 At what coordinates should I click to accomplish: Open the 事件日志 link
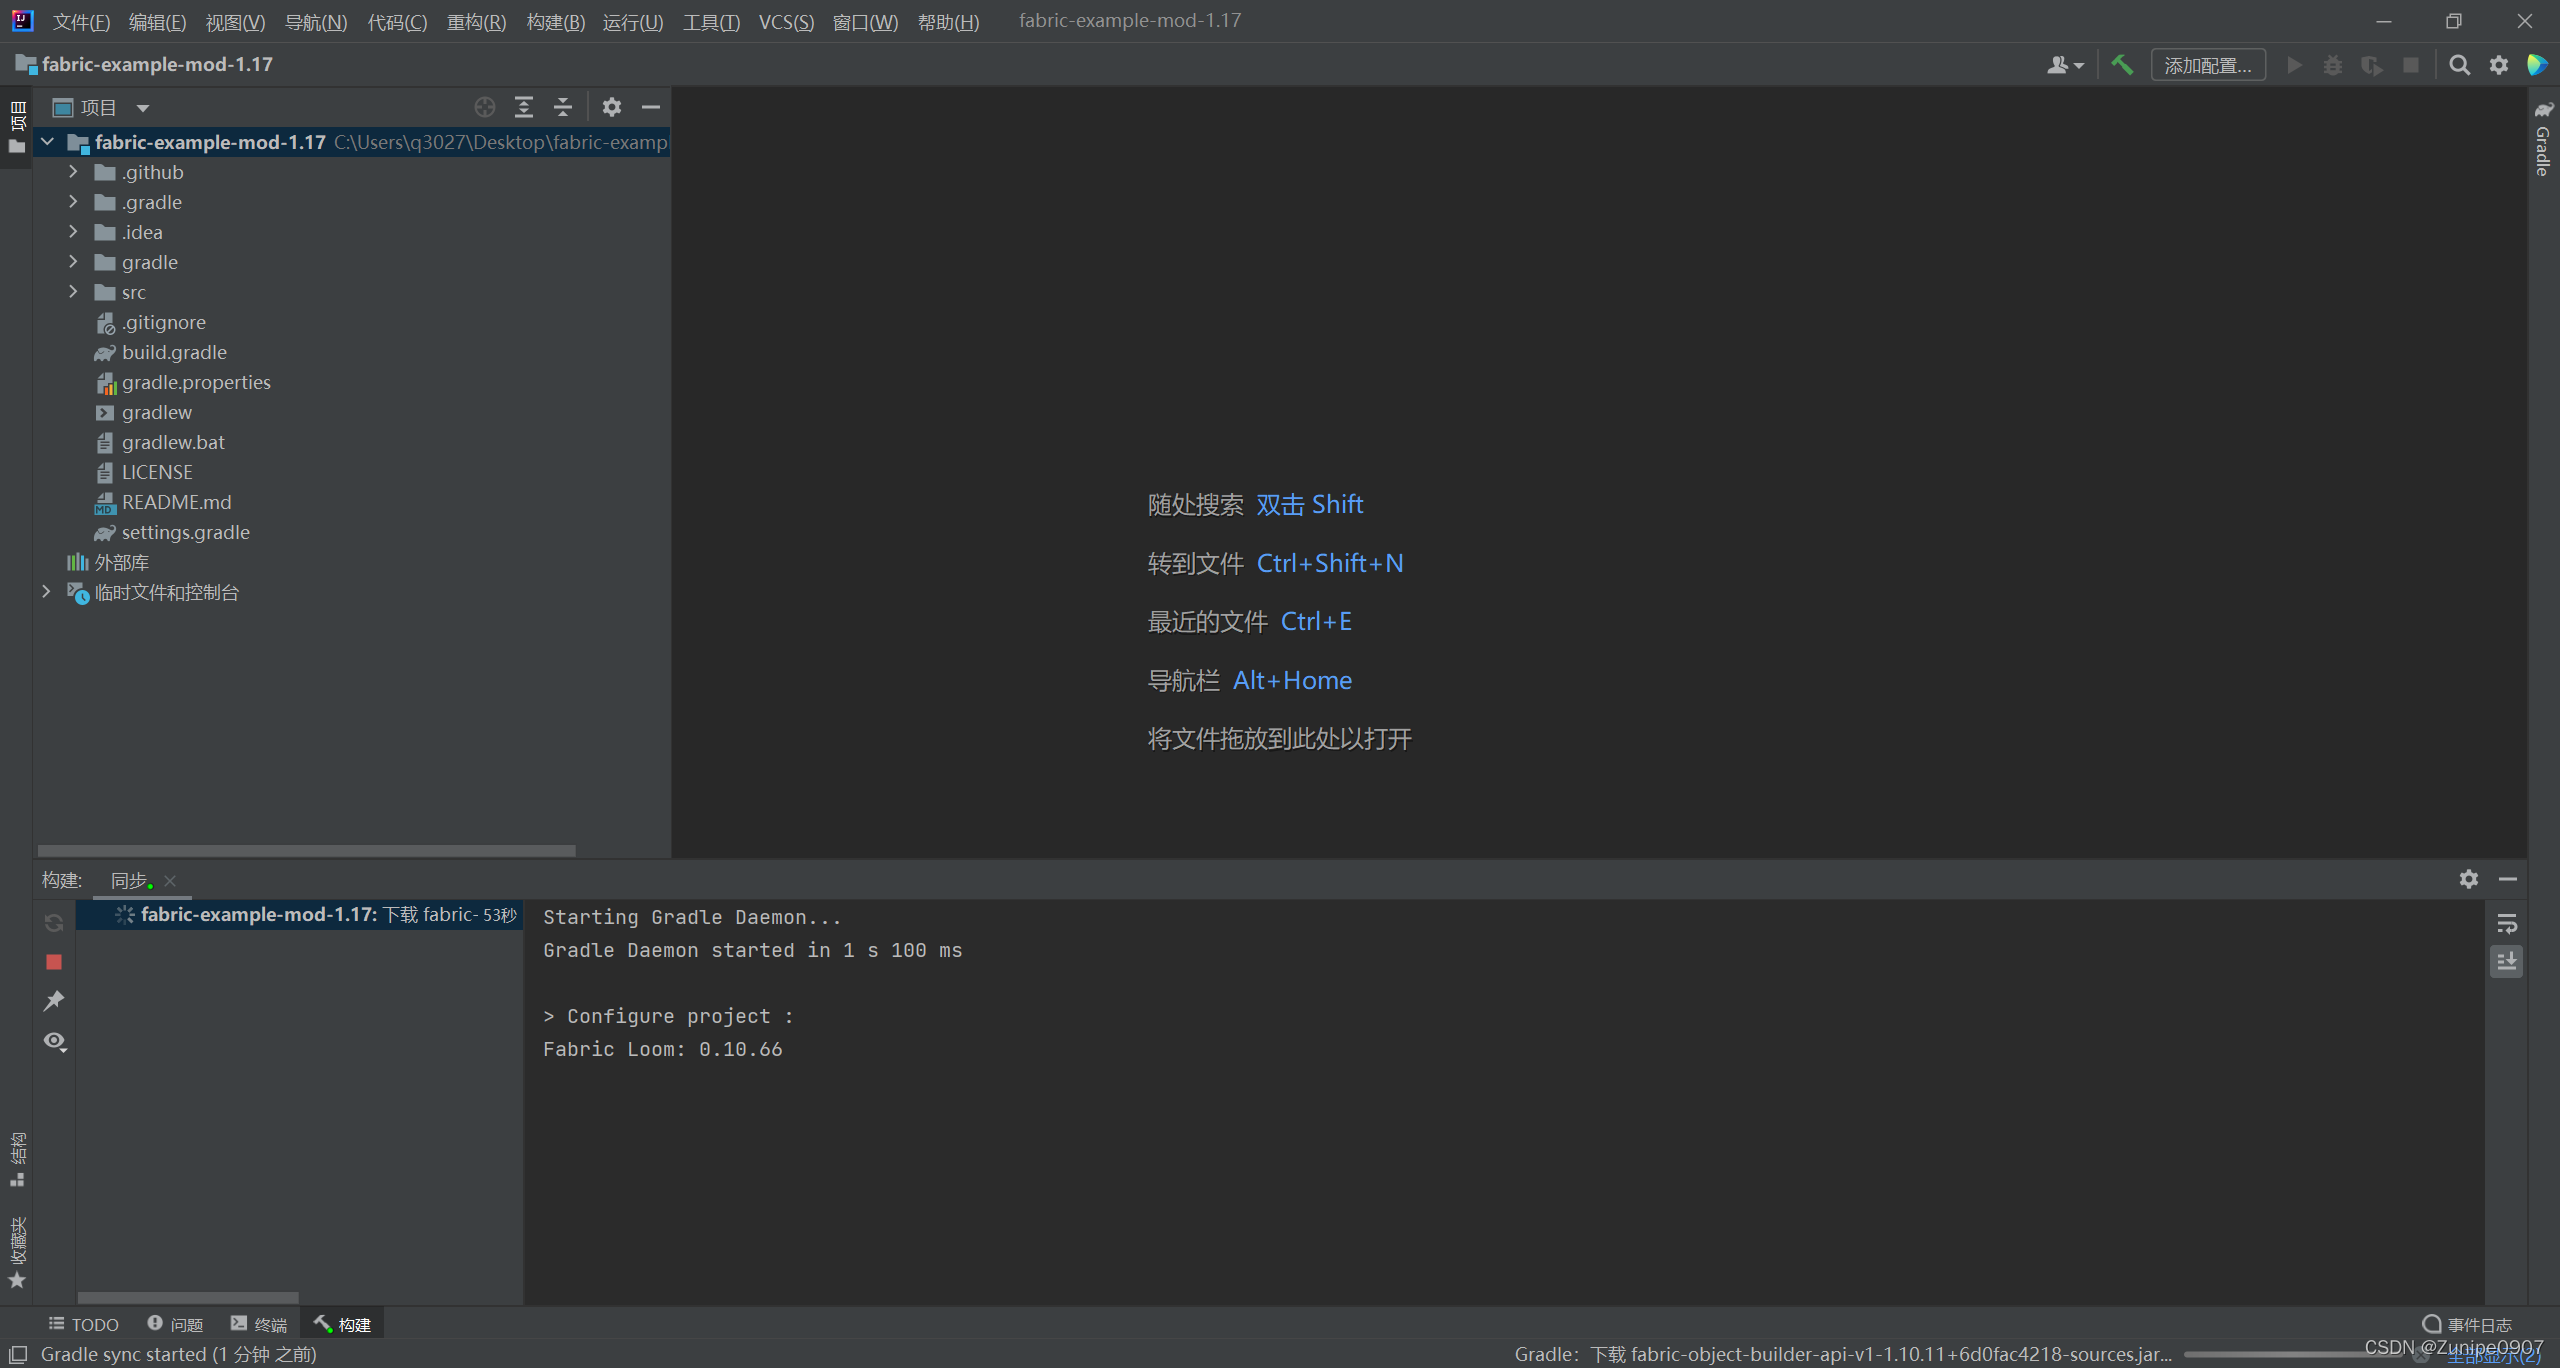coord(2468,1324)
